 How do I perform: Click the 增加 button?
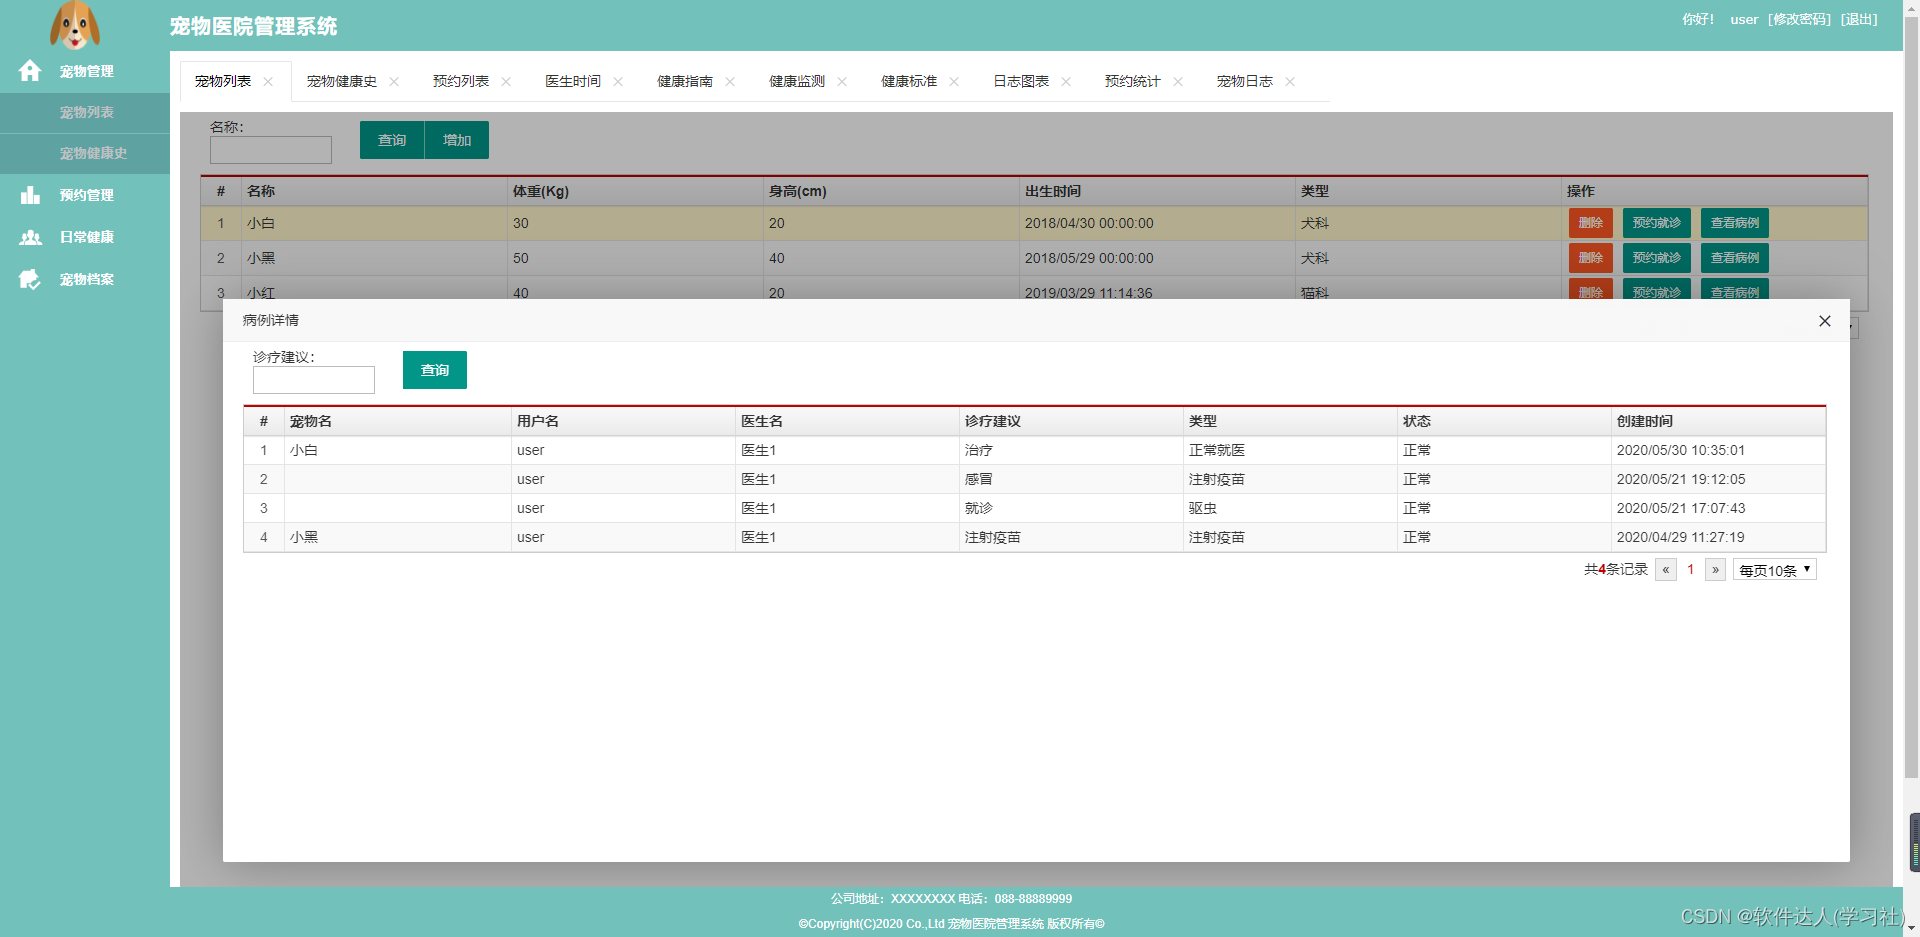tap(457, 140)
